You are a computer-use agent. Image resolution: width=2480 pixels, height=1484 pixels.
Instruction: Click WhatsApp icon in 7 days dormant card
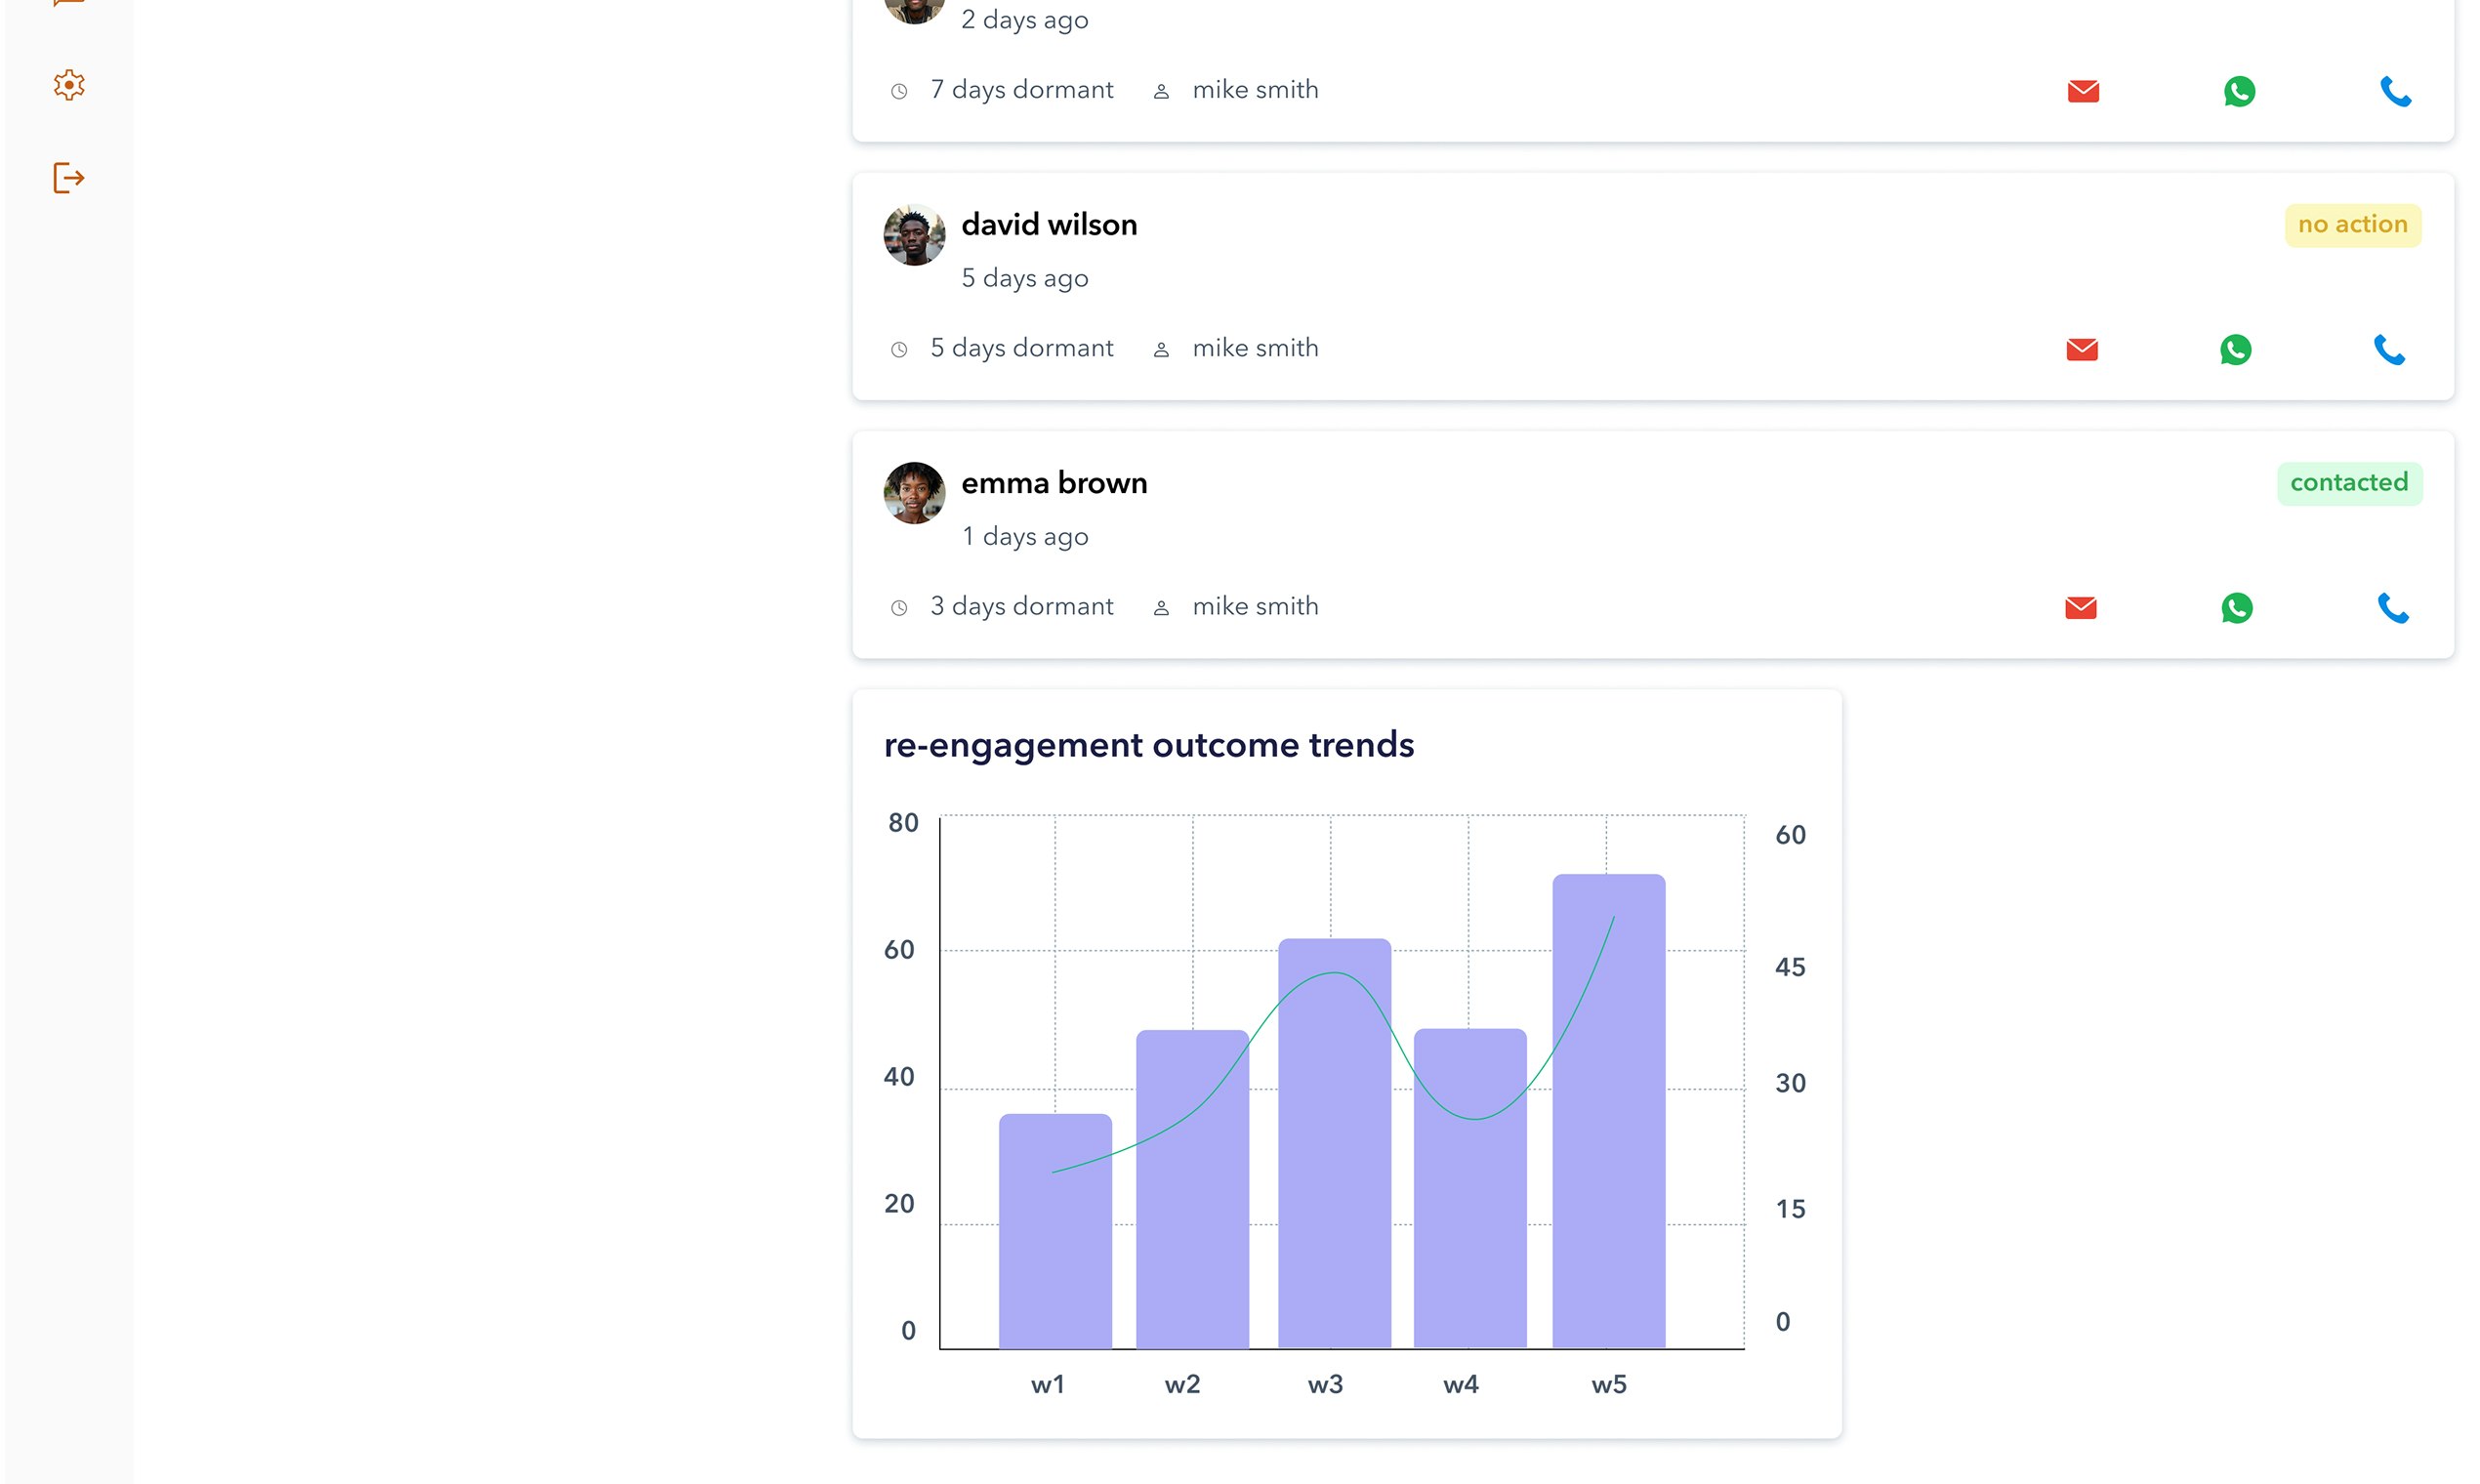(x=2238, y=91)
